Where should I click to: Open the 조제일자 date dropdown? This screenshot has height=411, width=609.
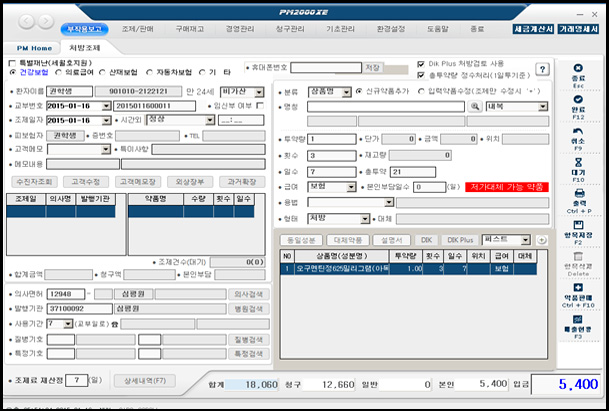106,121
